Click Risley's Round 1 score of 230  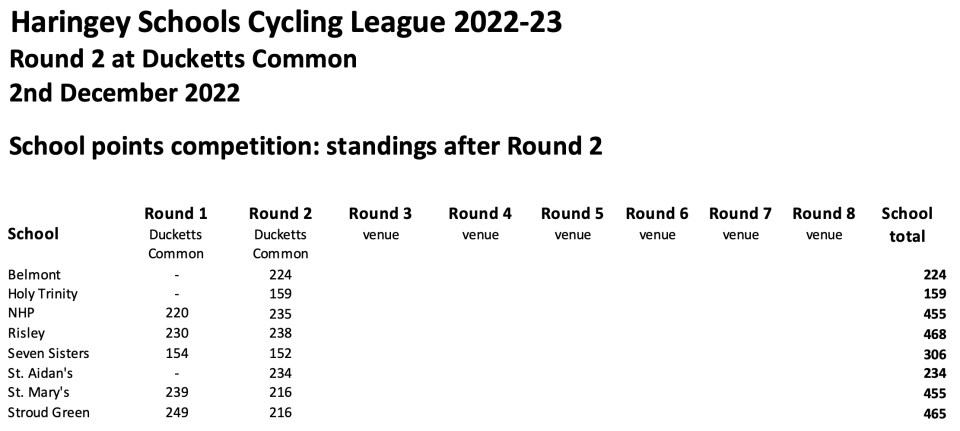[x=176, y=333]
